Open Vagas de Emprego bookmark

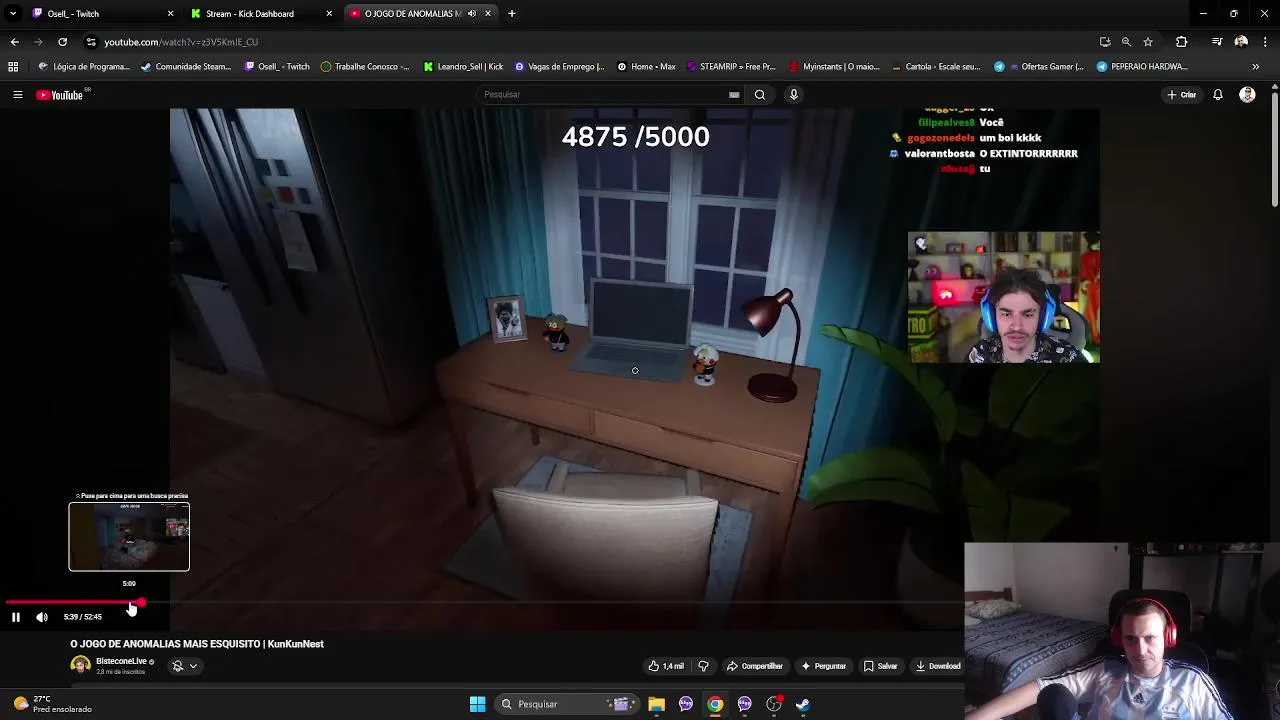click(560, 67)
